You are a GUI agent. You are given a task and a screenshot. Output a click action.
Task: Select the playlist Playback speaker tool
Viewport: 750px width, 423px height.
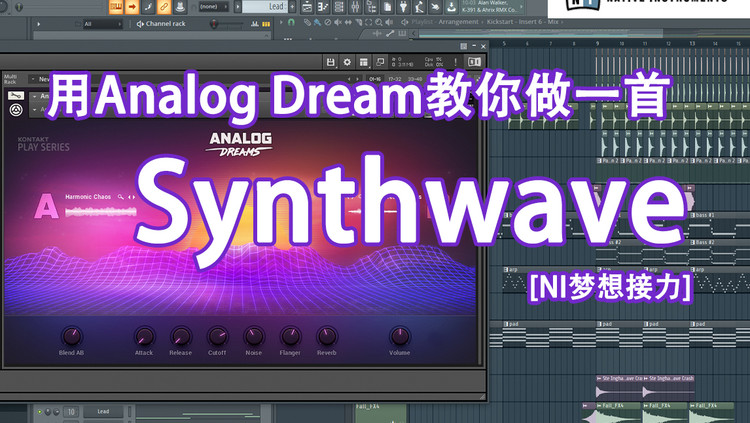coord(389,22)
